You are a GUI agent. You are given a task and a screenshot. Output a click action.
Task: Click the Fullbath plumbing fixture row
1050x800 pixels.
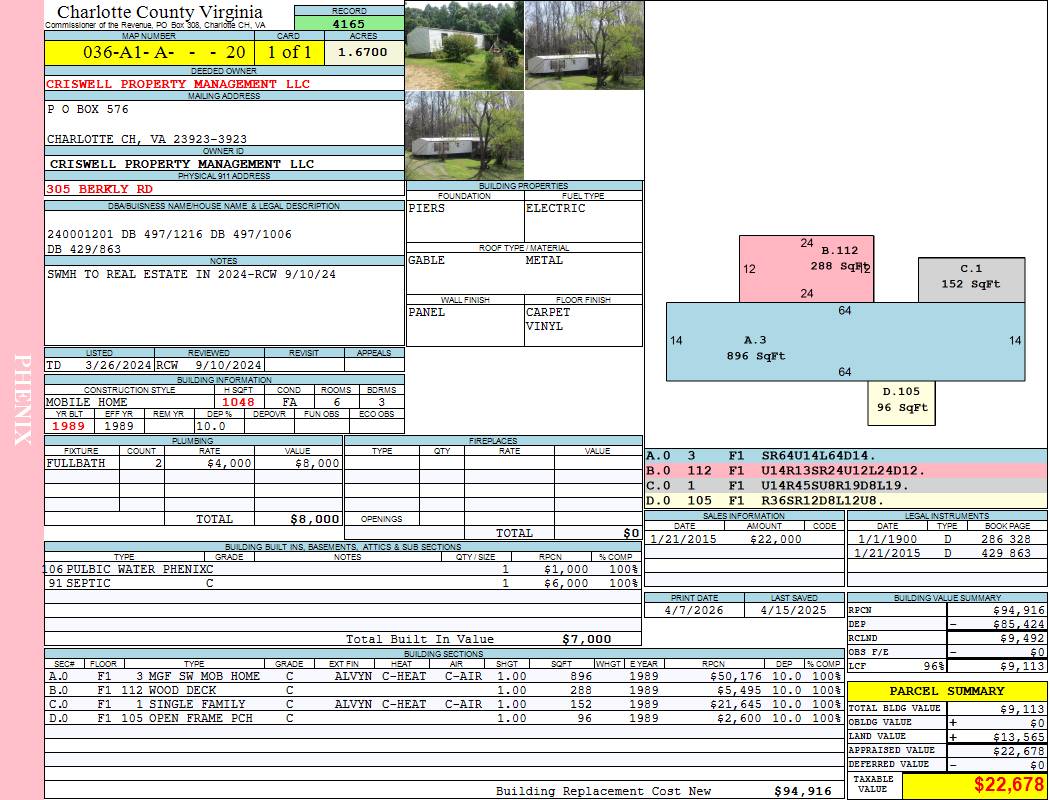pyautogui.click(x=193, y=463)
